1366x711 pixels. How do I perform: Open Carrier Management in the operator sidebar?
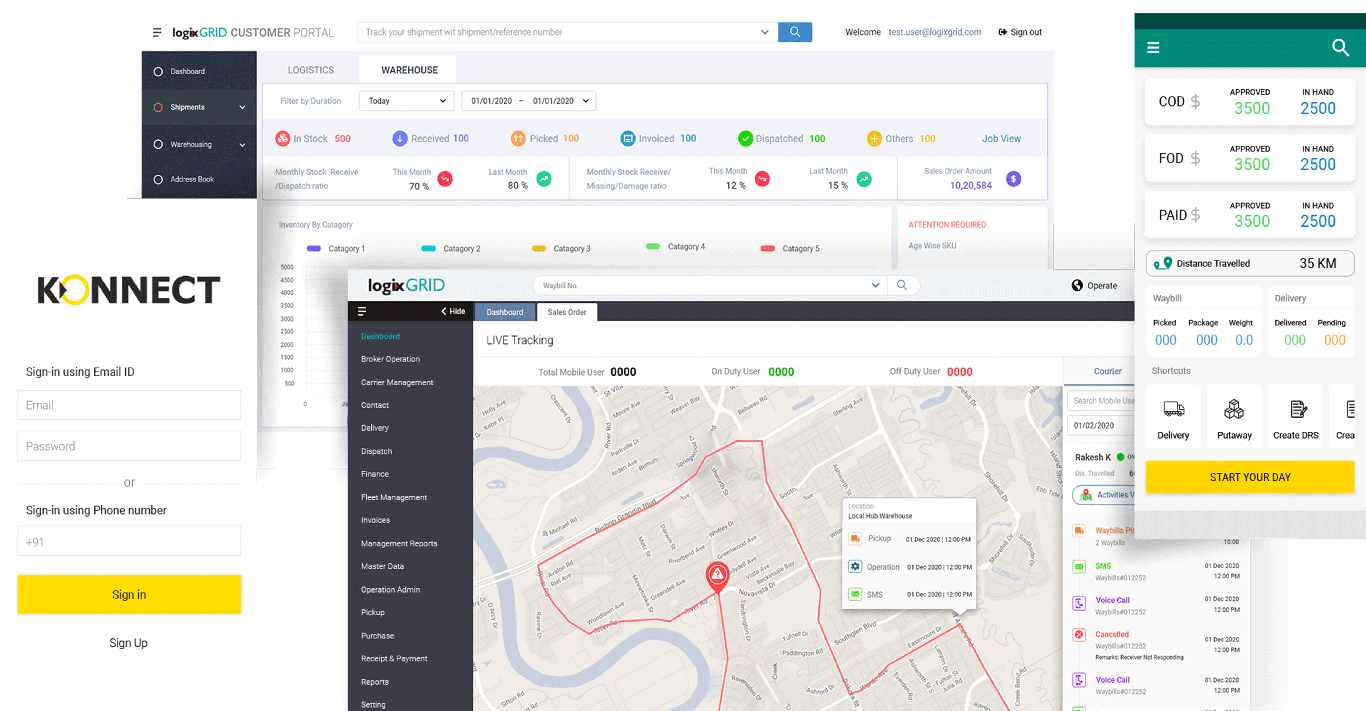(397, 382)
